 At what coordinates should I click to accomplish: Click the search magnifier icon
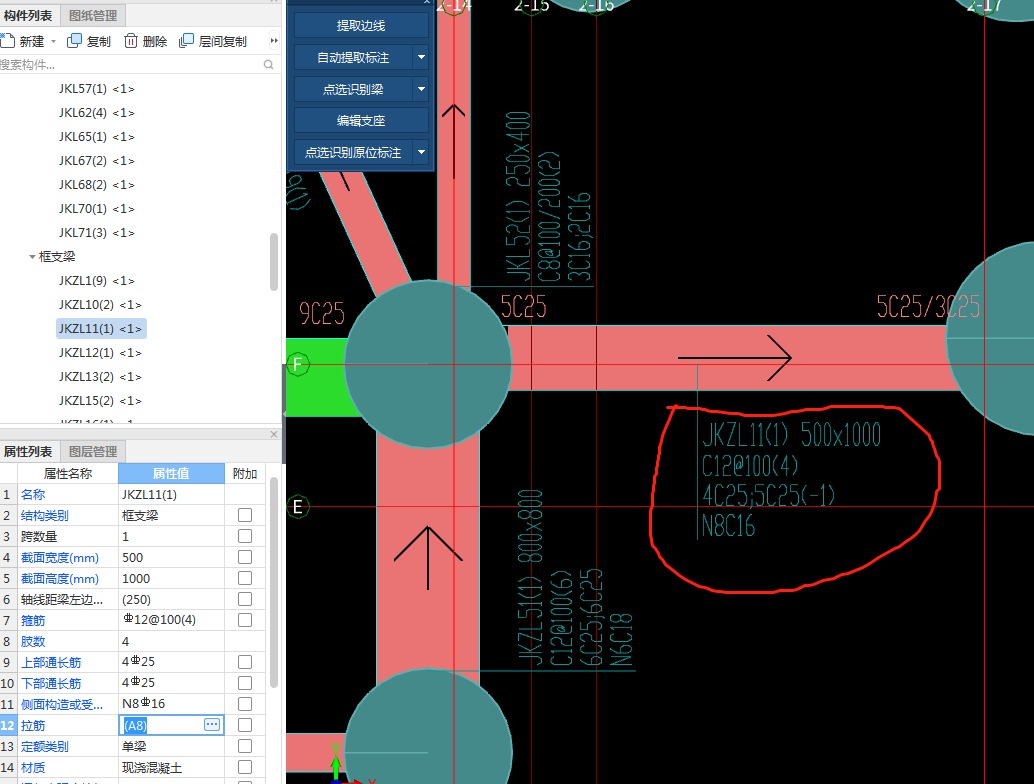click(268, 65)
